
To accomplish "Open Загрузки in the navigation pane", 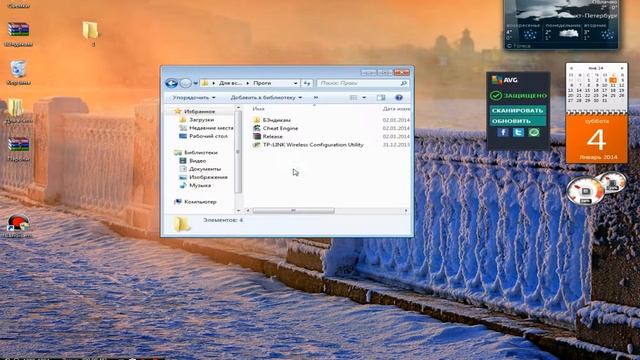I will click(197, 120).
